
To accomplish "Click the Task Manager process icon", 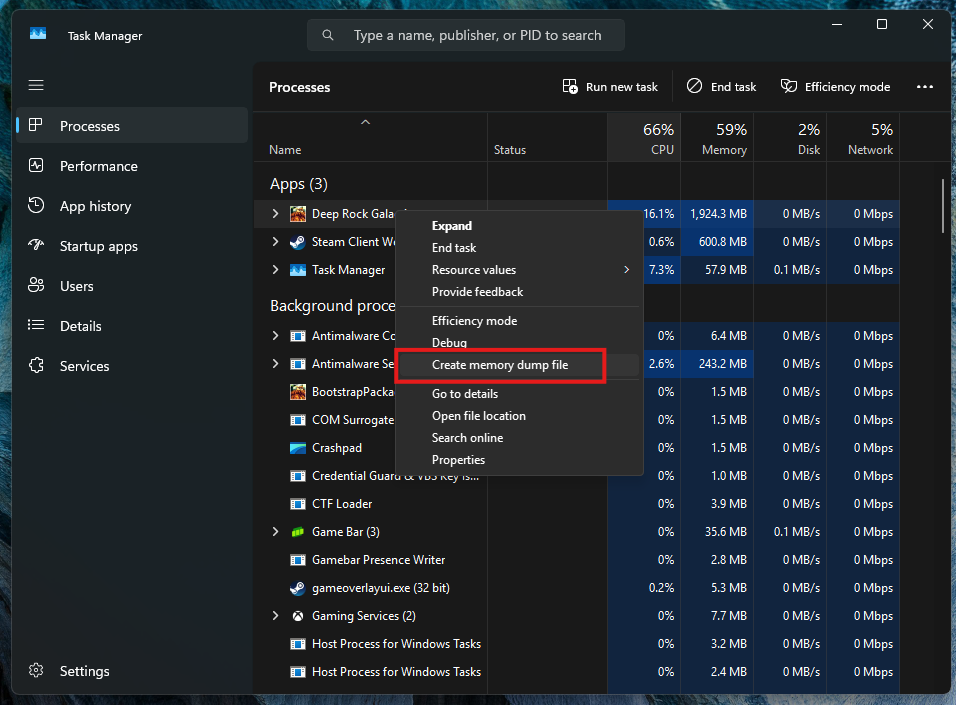I will point(298,270).
